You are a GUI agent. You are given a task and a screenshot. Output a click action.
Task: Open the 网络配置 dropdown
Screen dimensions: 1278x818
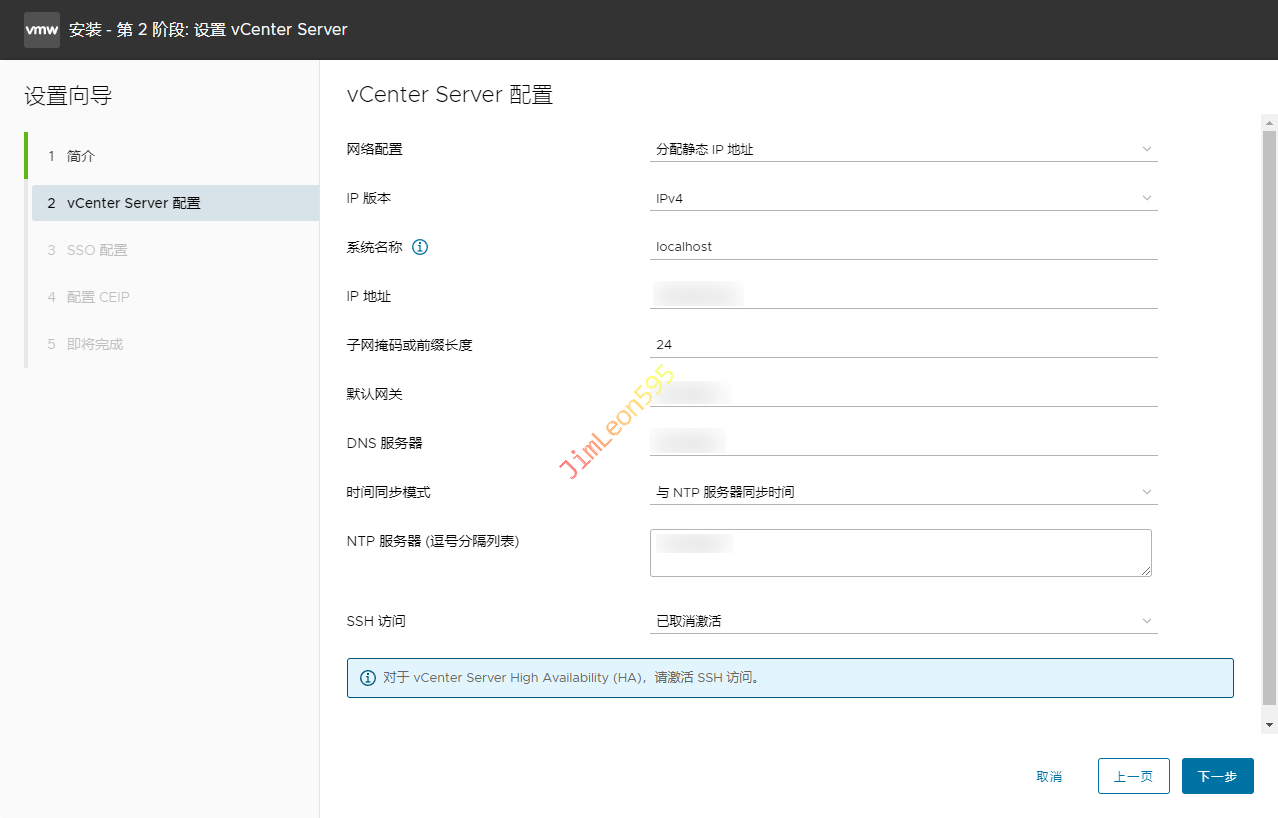pos(903,150)
